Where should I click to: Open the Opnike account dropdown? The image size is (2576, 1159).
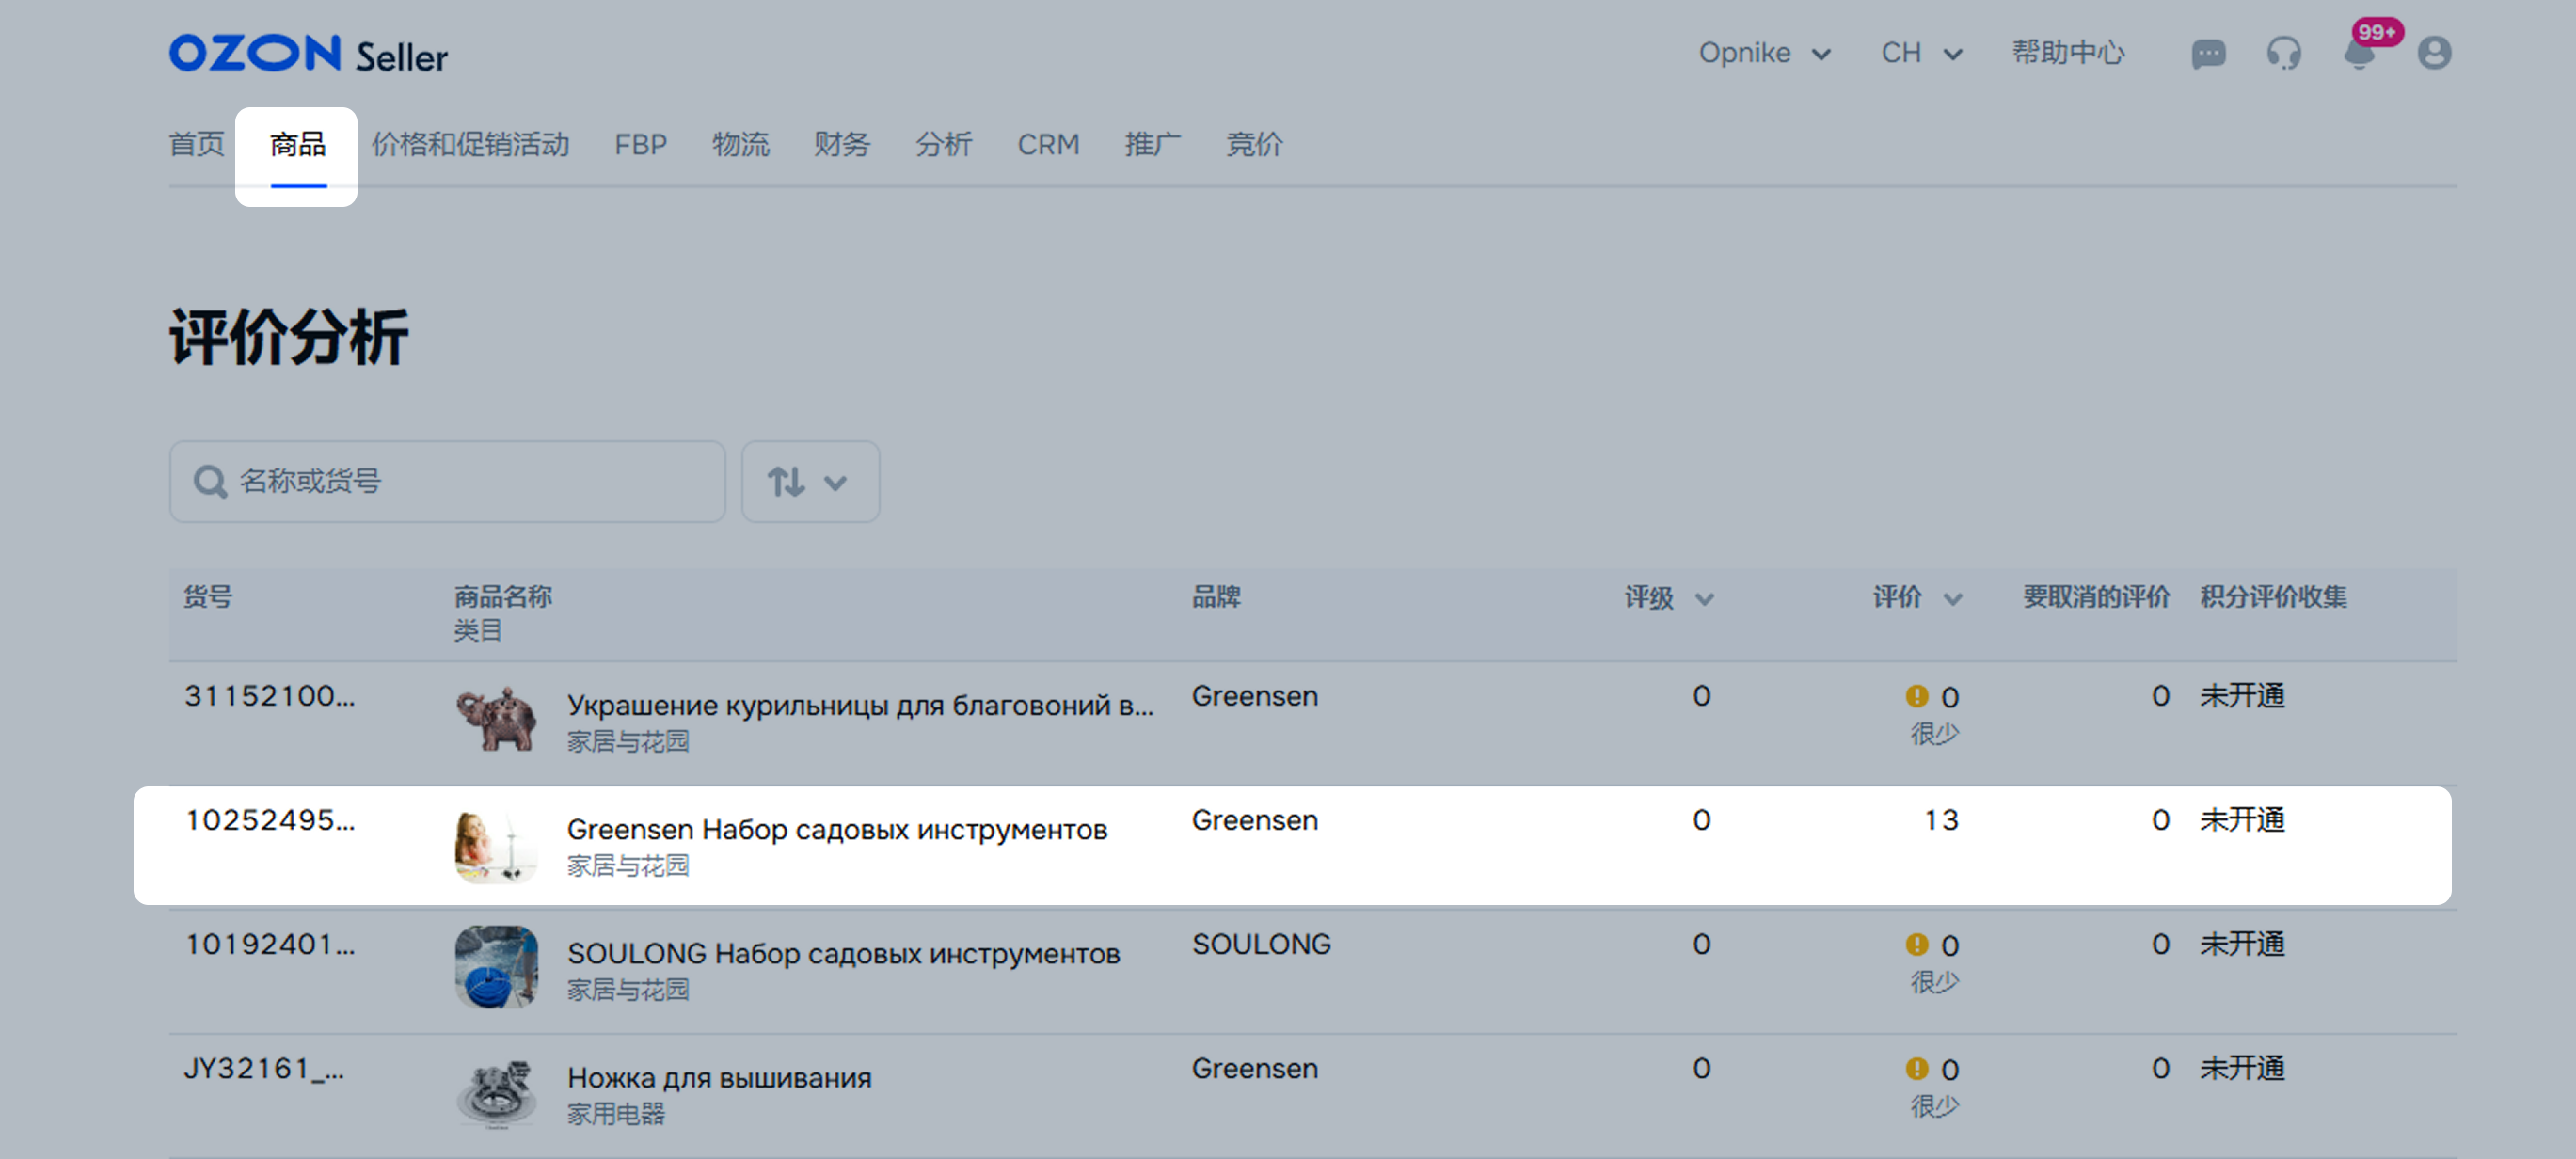(1765, 53)
